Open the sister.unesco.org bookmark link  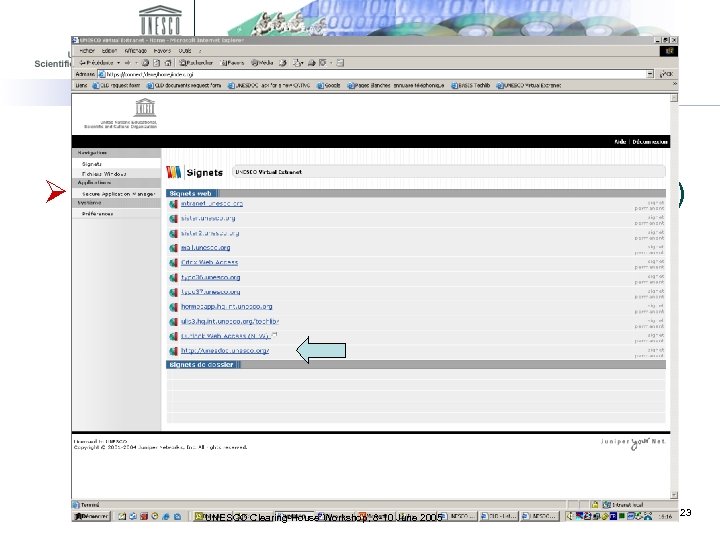coord(208,218)
